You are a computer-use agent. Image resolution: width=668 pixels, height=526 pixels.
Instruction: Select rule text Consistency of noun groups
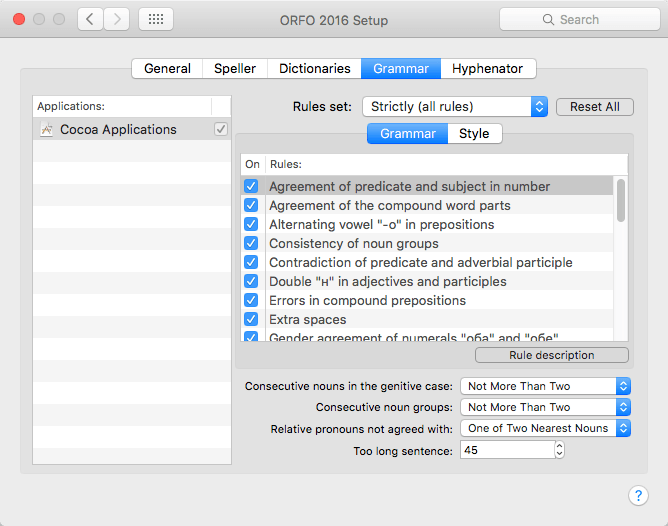pos(354,244)
